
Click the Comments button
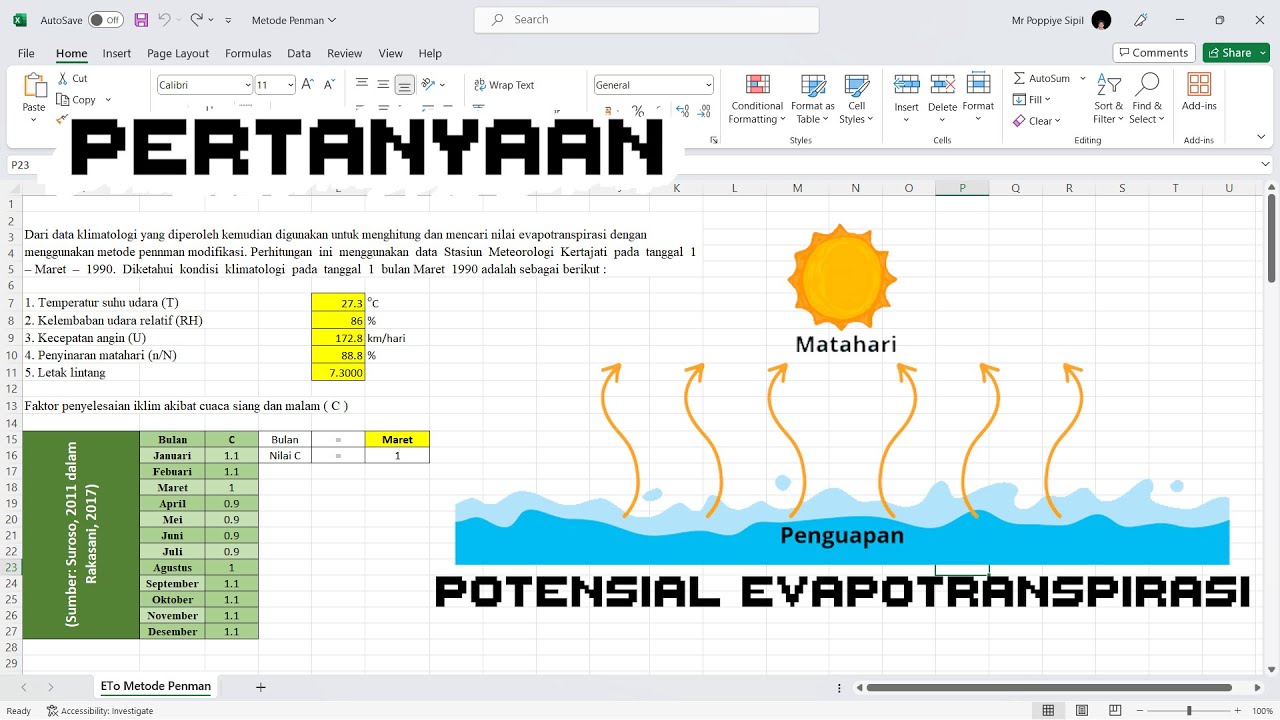pyautogui.click(x=1153, y=53)
